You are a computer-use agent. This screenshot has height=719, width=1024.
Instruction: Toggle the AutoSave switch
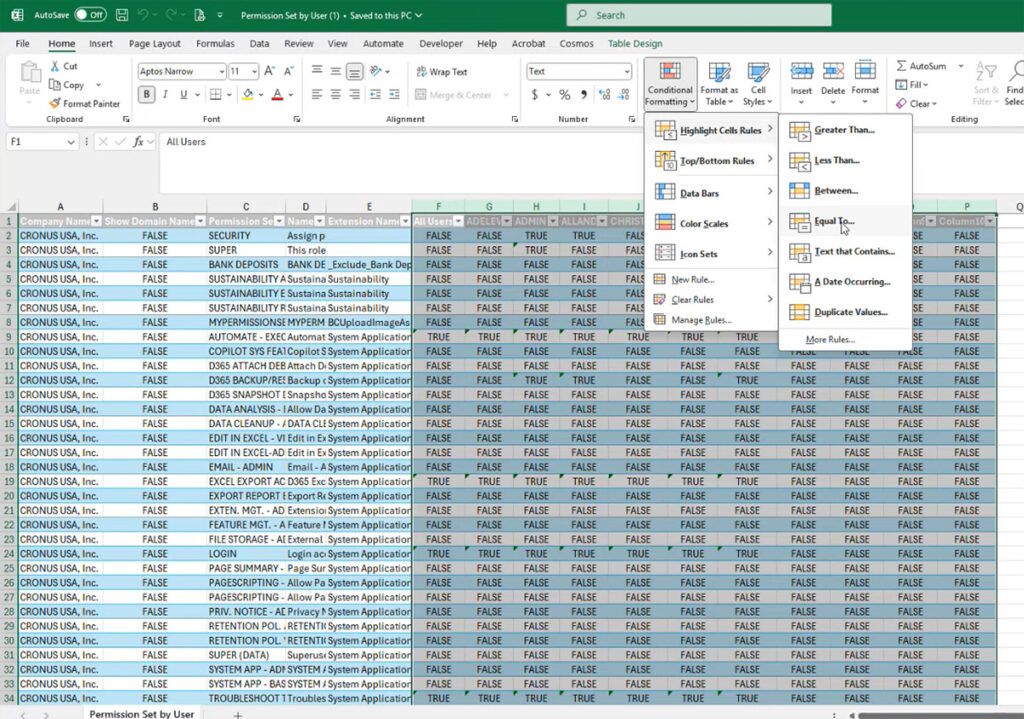tap(90, 15)
